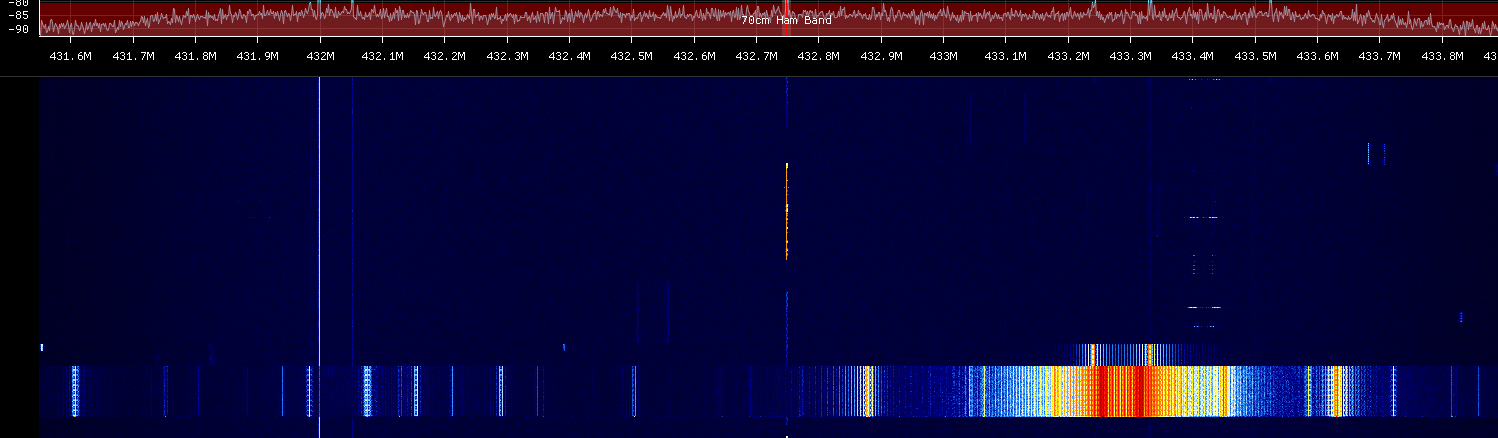Select the 431.8M frequency tick label
This screenshot has height=438, width=1498.
tap(195, 56)
